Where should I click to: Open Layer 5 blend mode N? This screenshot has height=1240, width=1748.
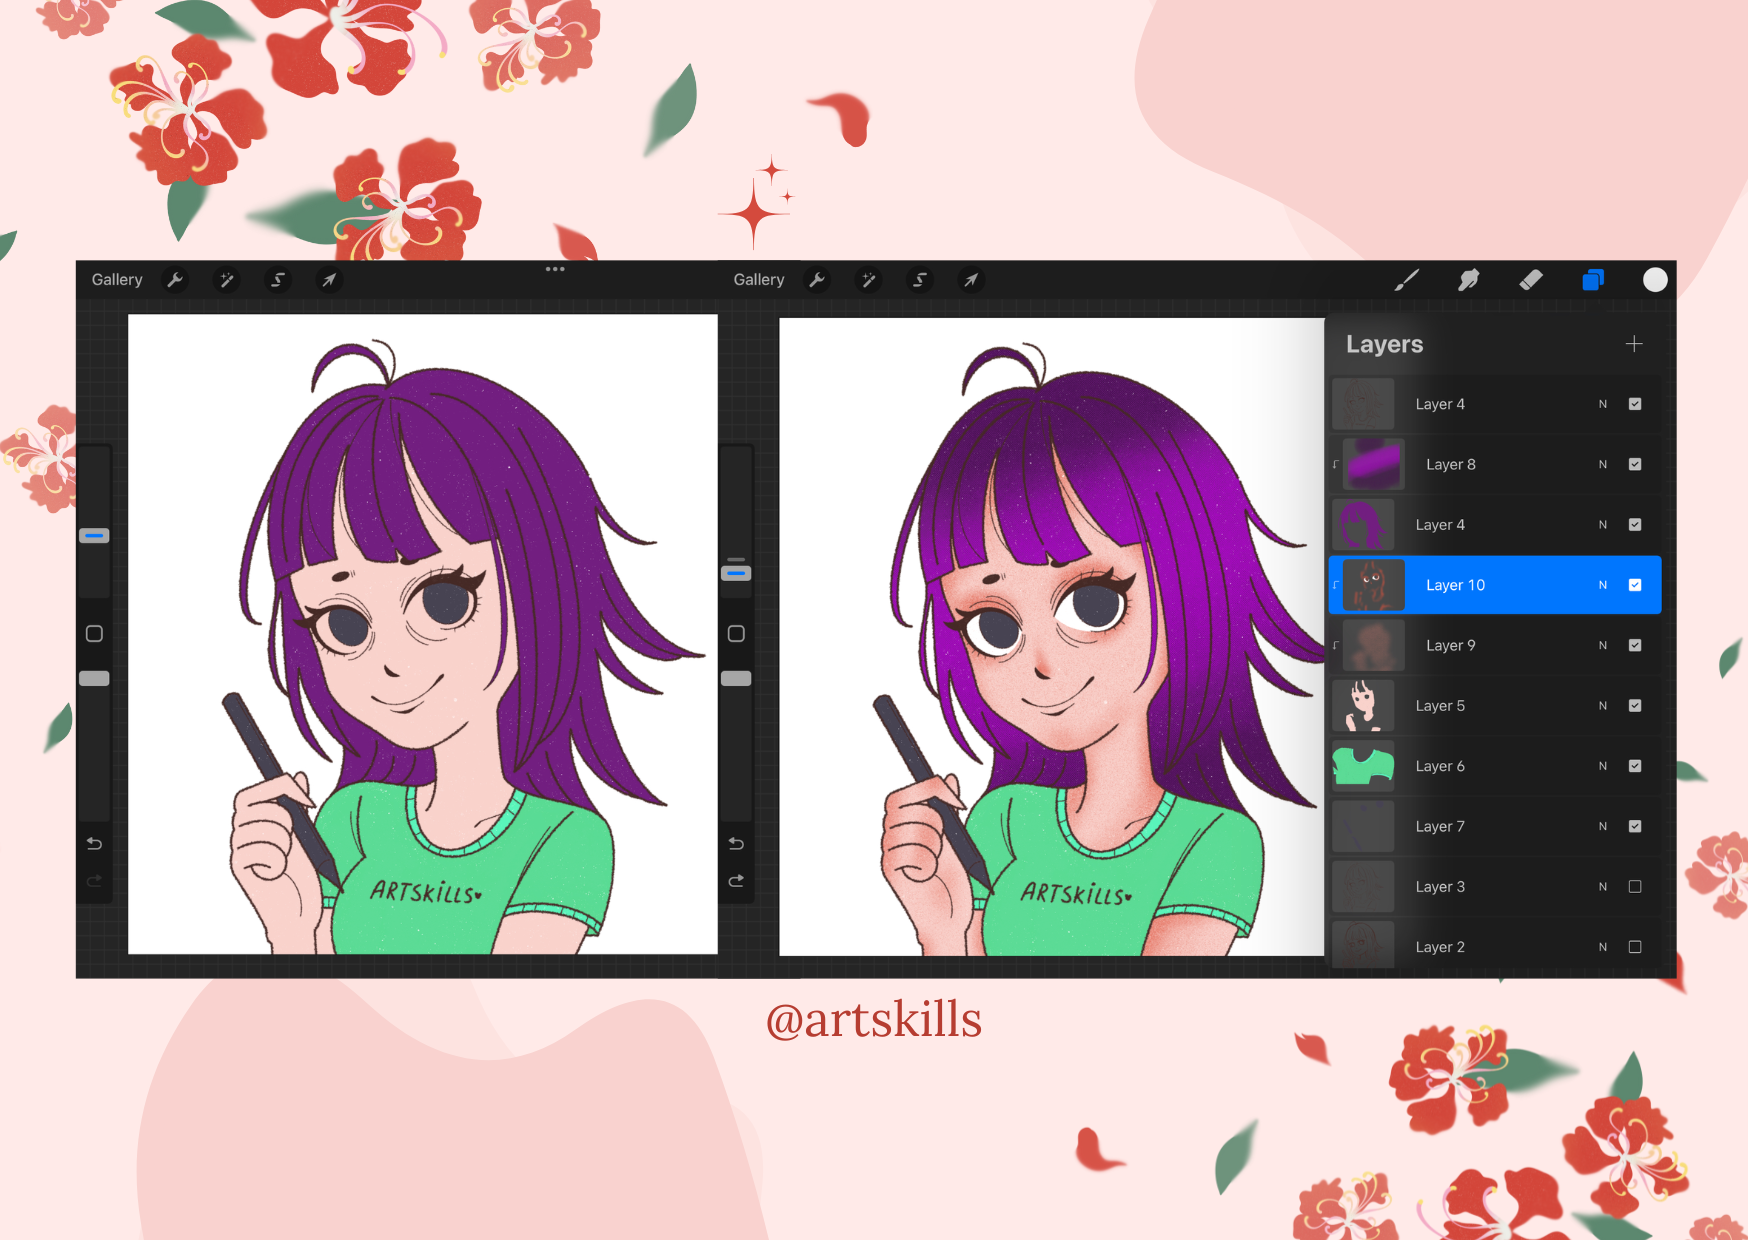tap(1603, 706)
